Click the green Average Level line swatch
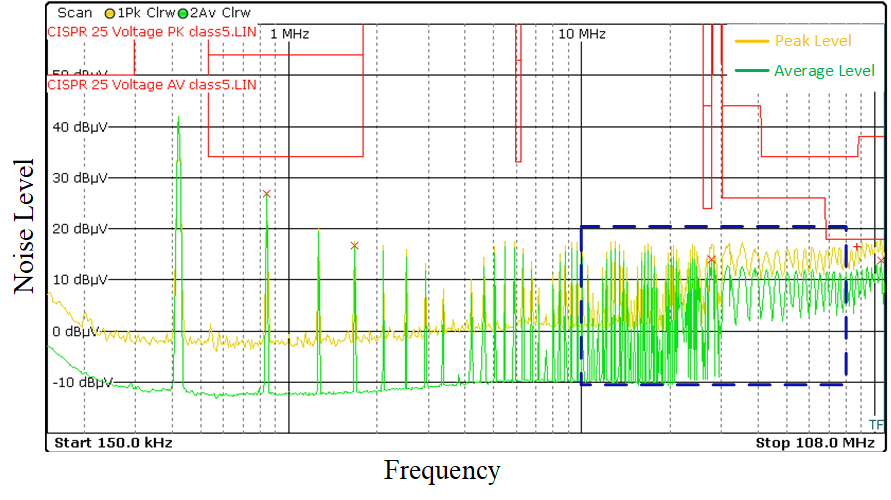This screenshot has width=891, height=500. tap(751, 71)
